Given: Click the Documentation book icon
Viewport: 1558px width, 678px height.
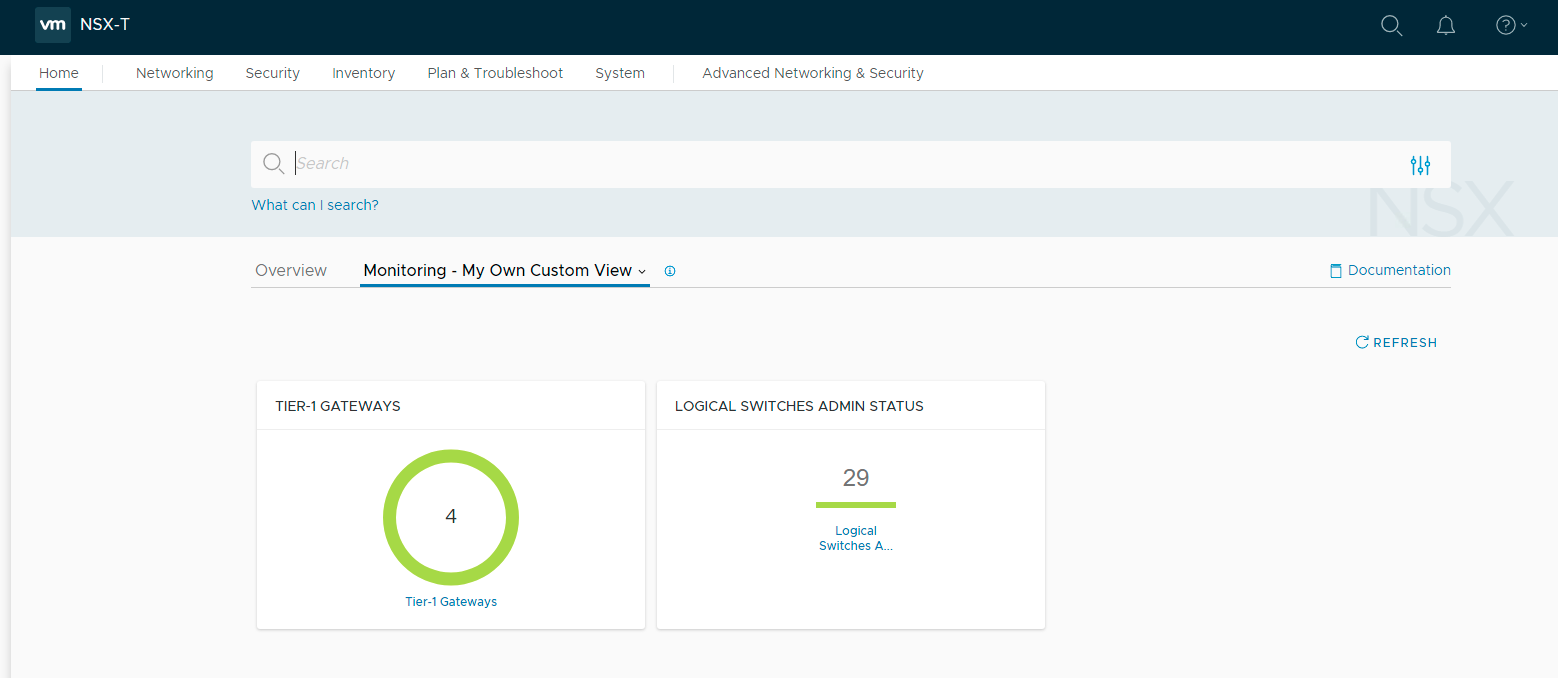Looking at the screenshot, I should (1335, 271).
